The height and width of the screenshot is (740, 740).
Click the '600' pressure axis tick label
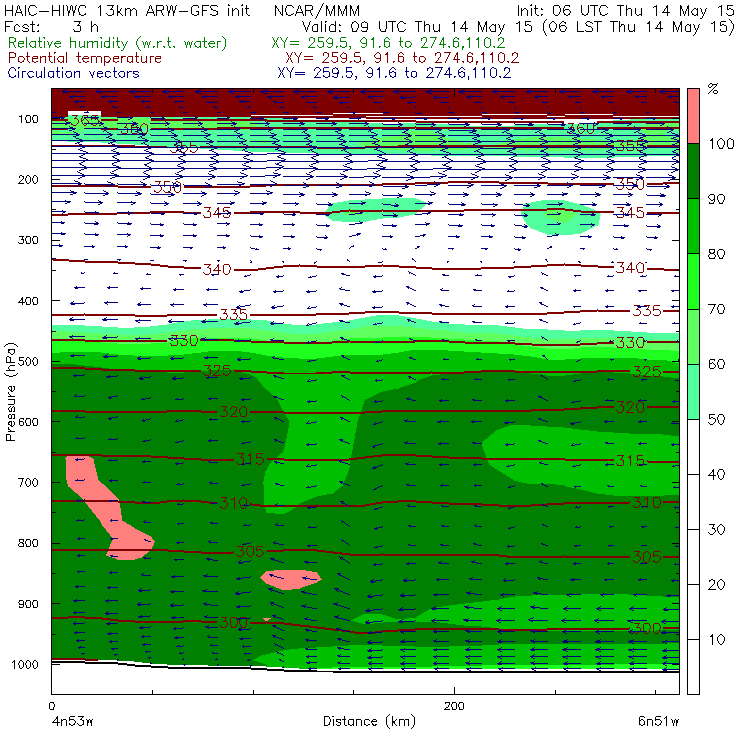(x=28, y=422)
